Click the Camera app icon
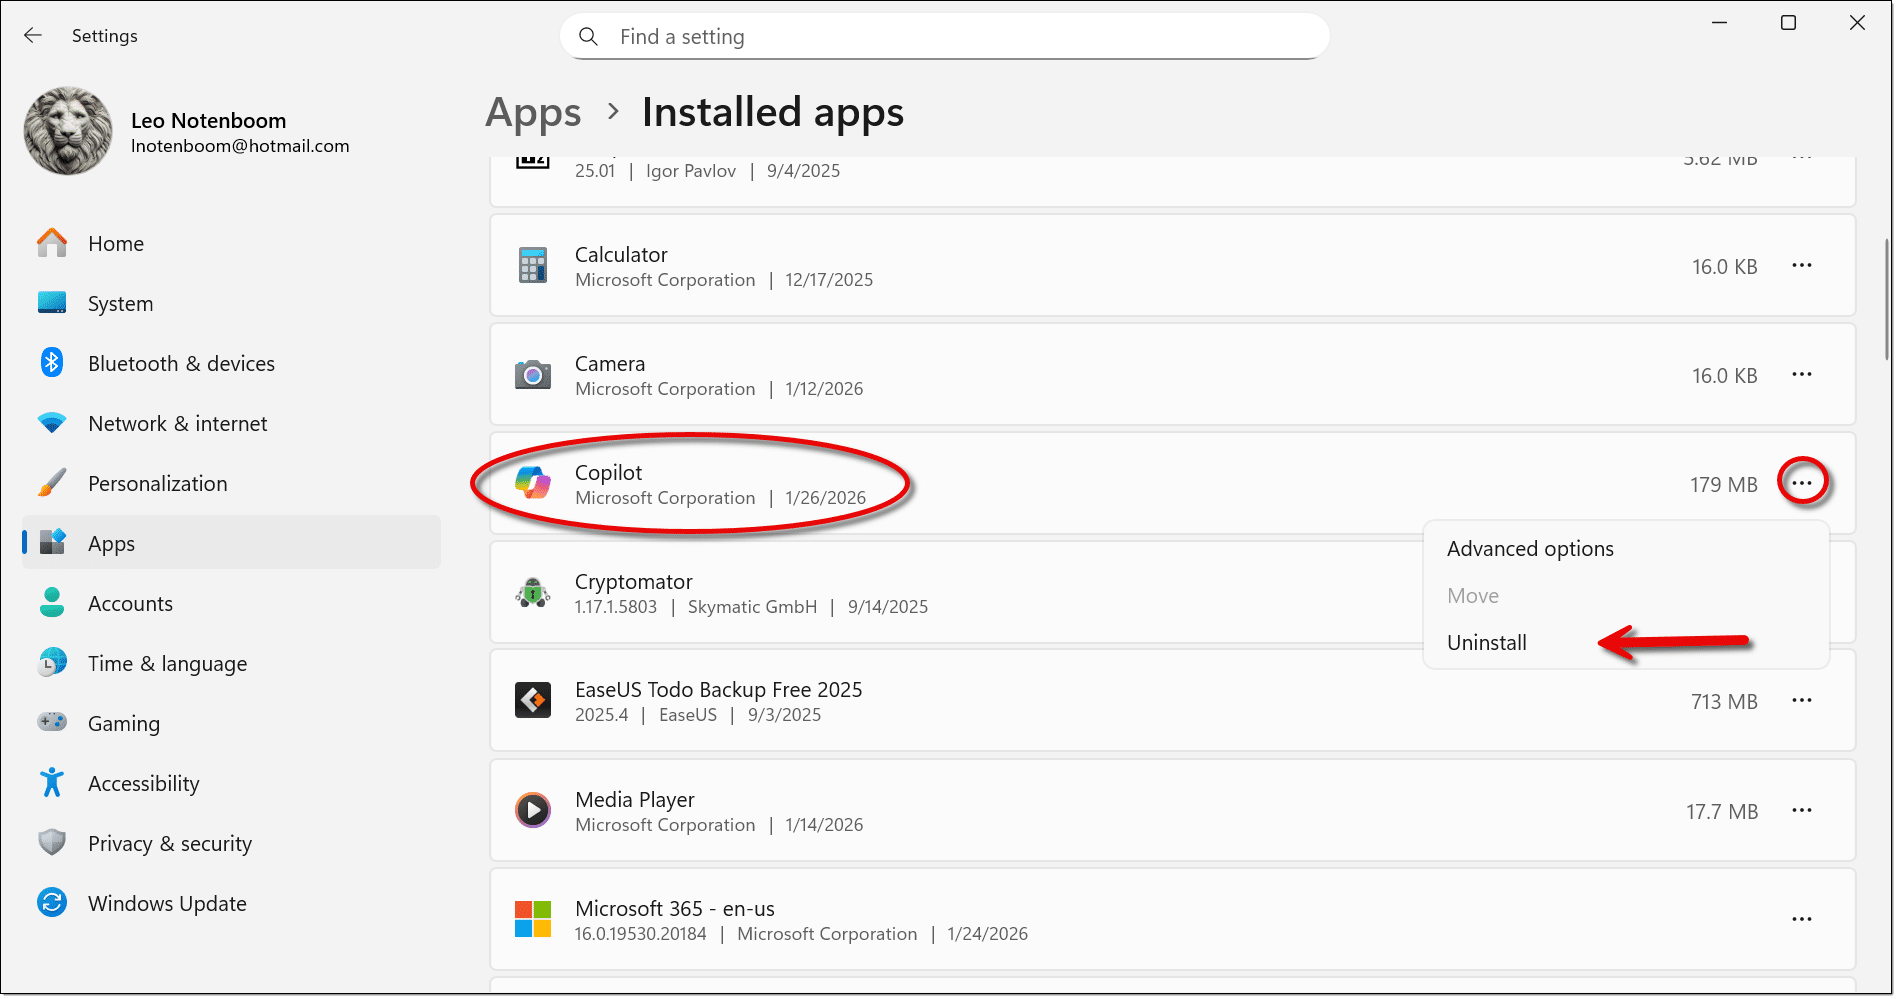Image resolution: width=1897 pixels, height=999 pixels. (532, 375)
